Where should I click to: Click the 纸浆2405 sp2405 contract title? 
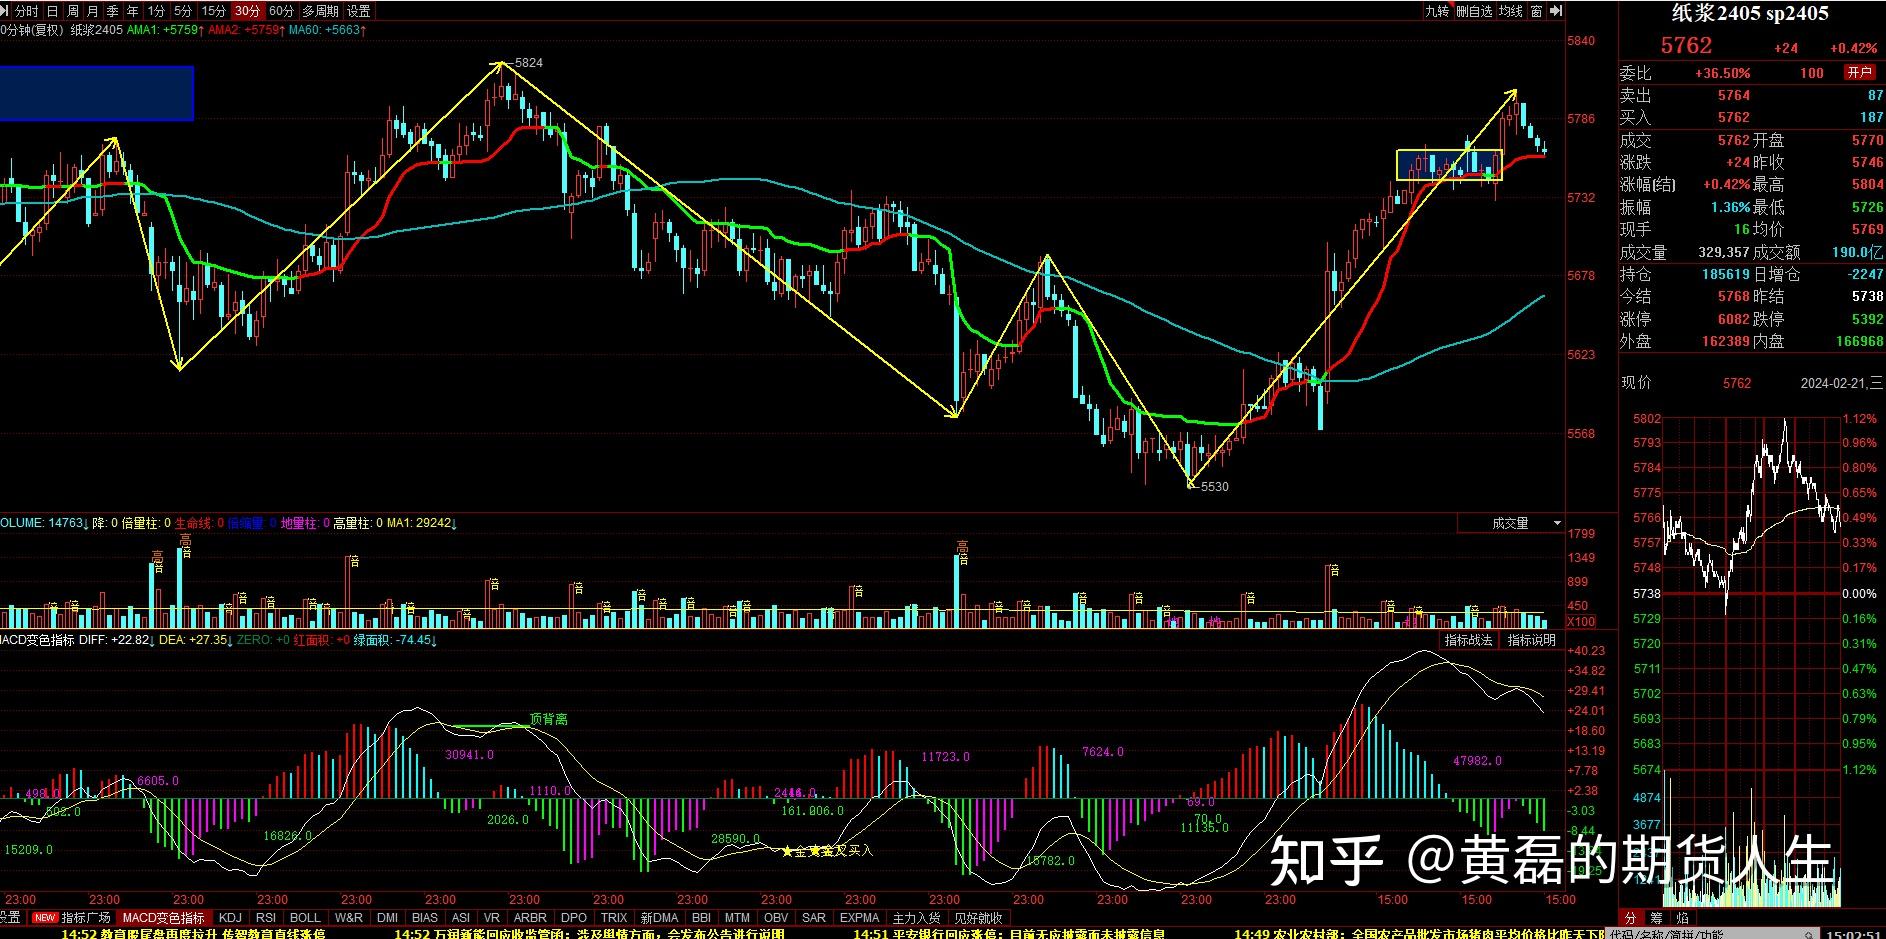[1750, 14]
